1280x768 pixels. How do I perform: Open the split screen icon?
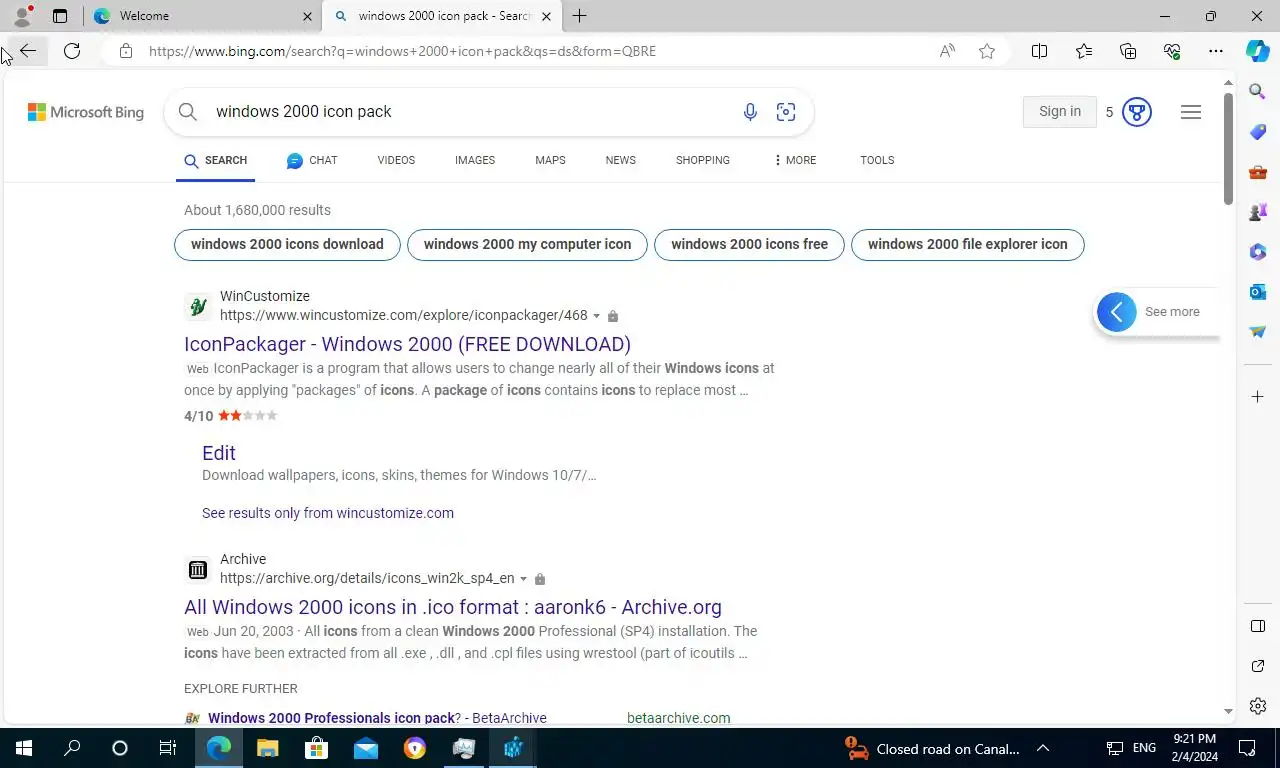1039,51
